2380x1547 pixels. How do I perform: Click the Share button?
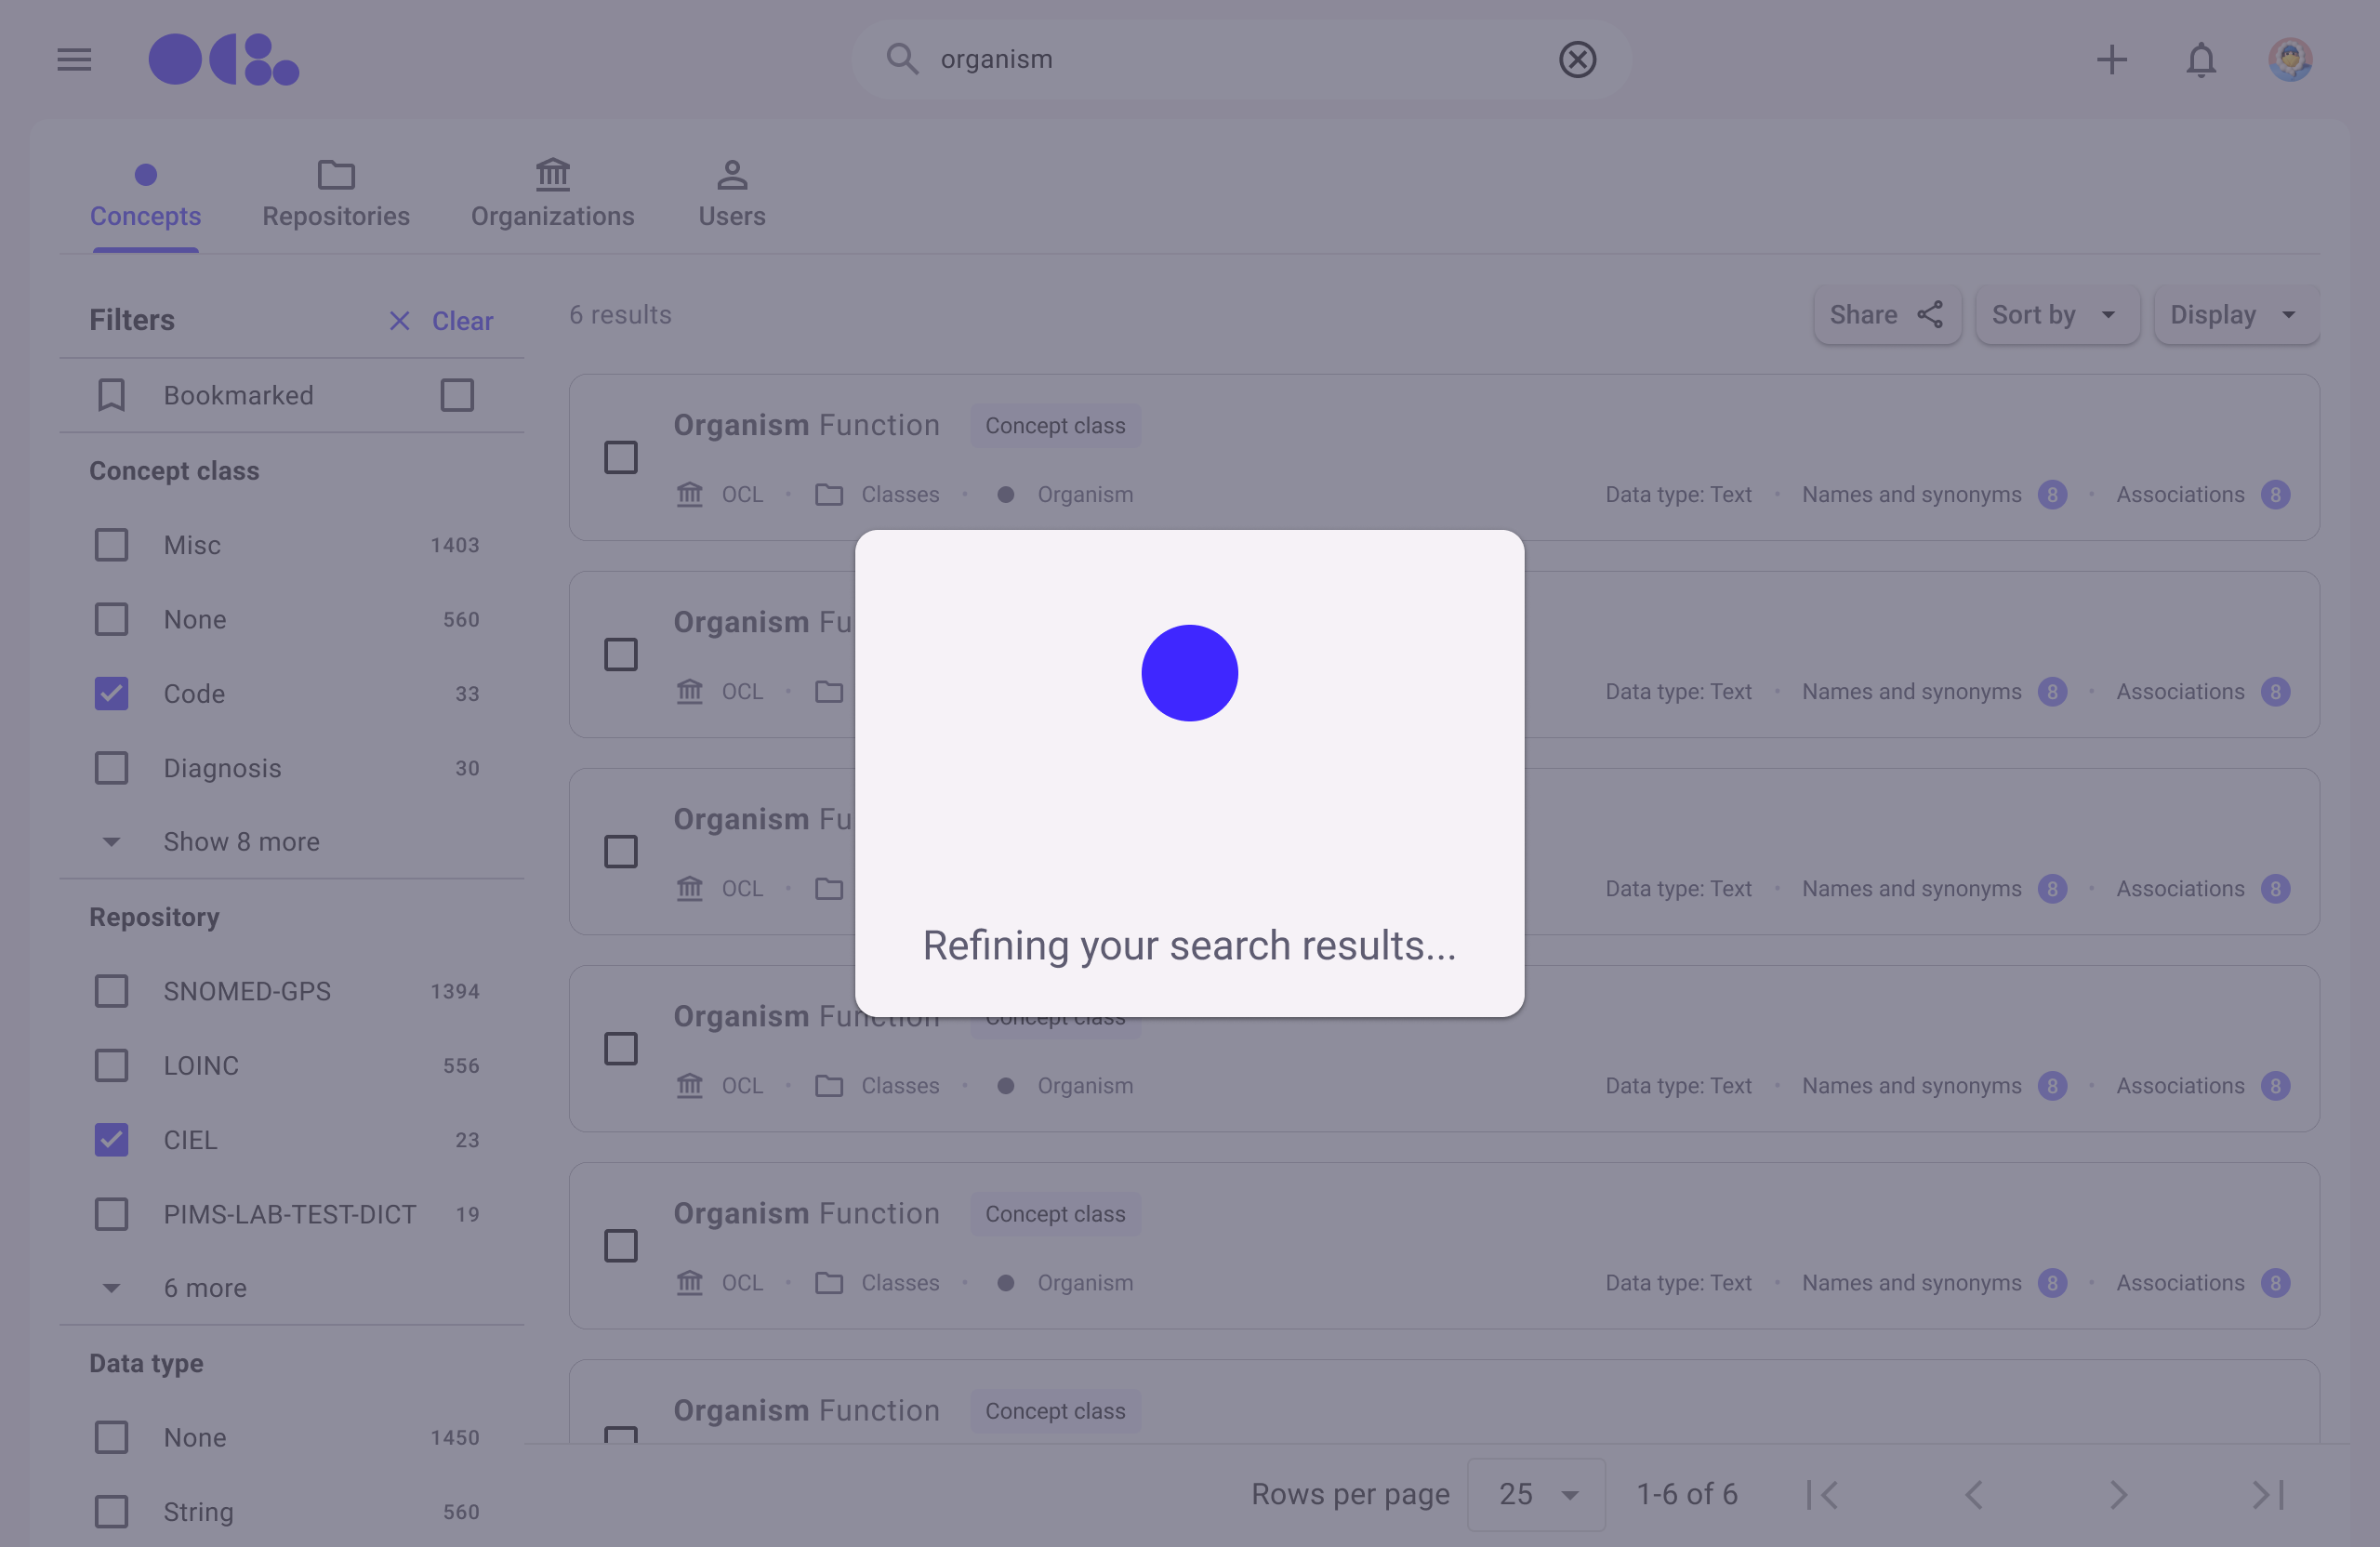1886,316
